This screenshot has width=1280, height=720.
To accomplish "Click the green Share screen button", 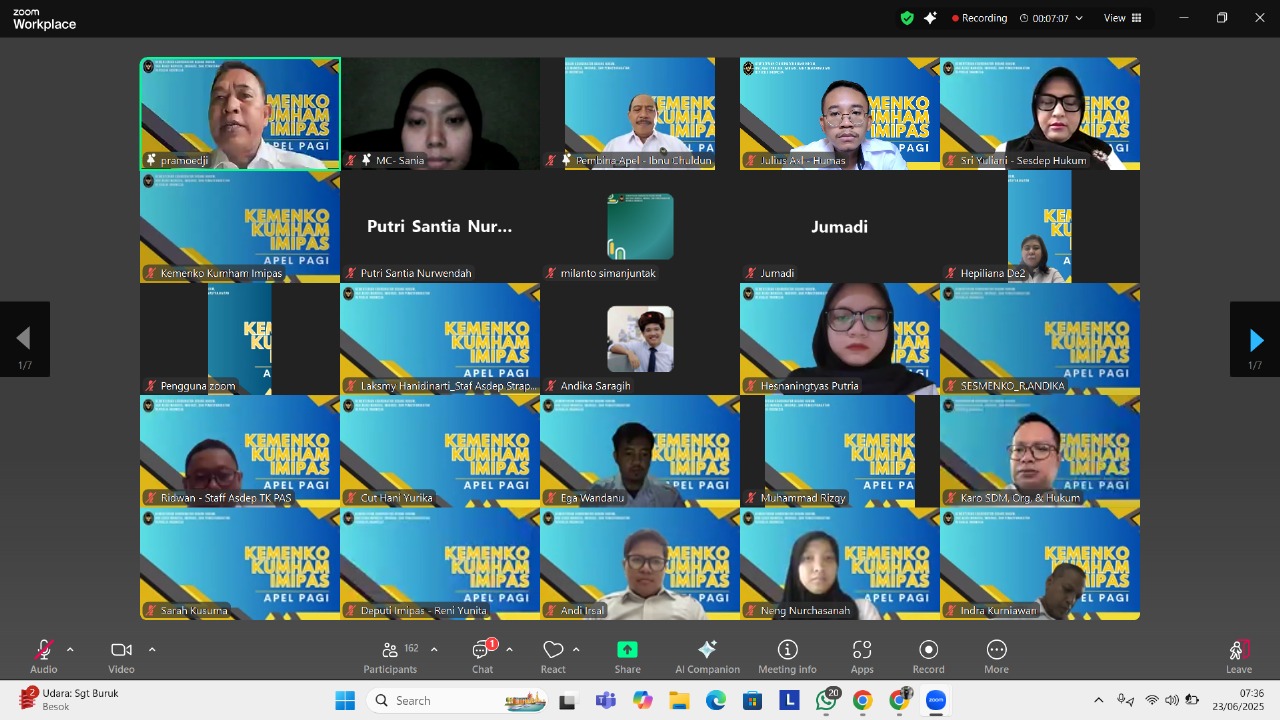I will 627,656.
